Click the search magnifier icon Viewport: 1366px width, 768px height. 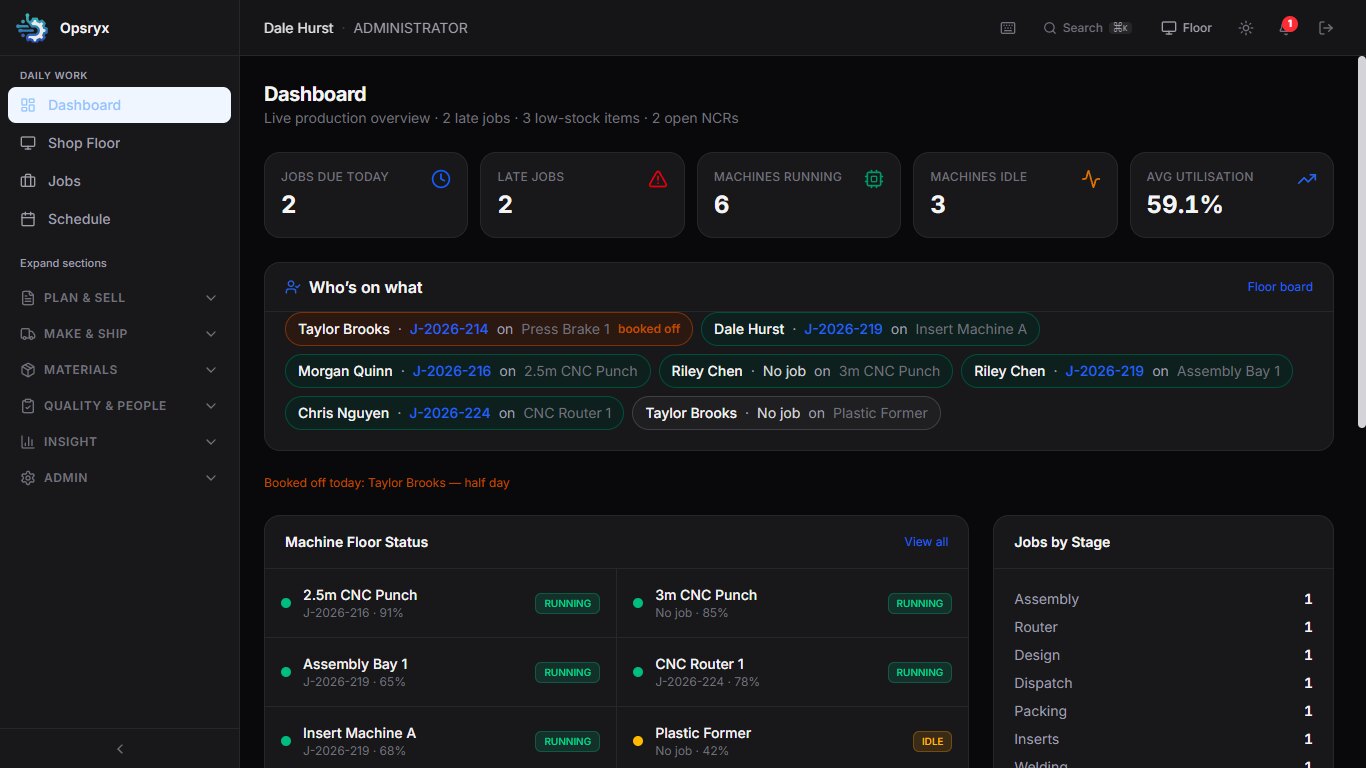[1050, 28]
